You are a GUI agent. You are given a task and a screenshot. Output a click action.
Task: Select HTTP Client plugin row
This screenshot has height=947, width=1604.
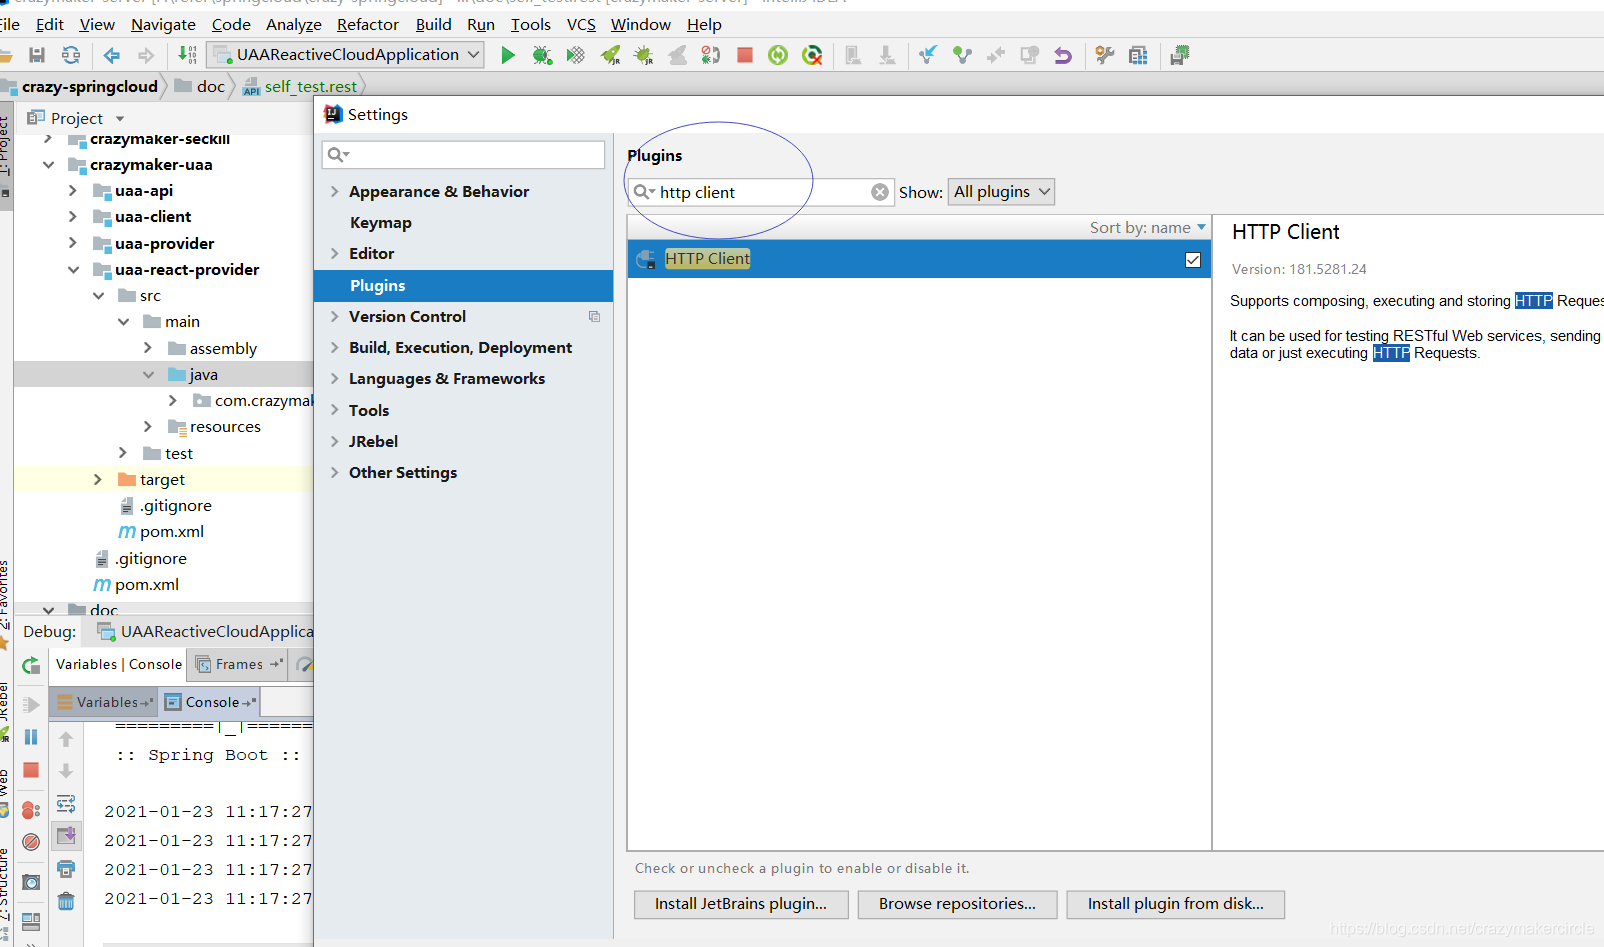click(x=919, y=259)
